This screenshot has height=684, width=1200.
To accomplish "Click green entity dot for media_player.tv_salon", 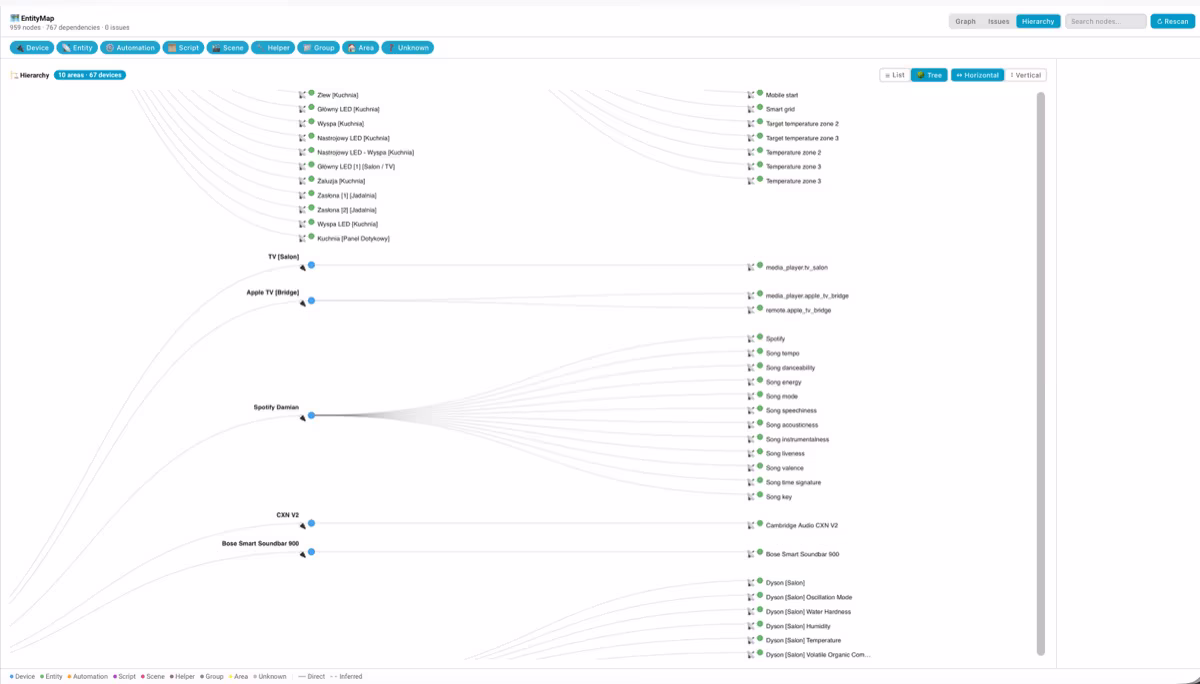I will [x=760, y=265].
